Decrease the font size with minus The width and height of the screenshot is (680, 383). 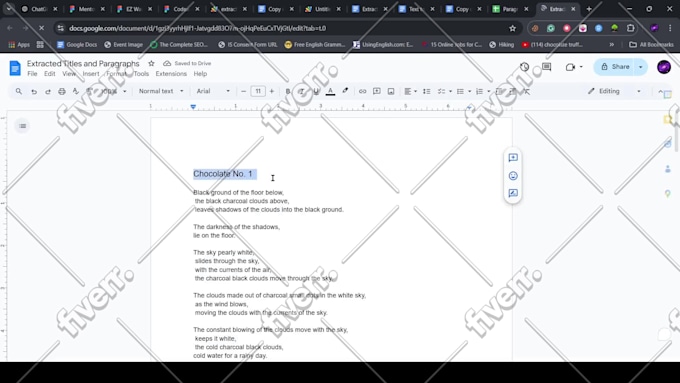point(243,91)
